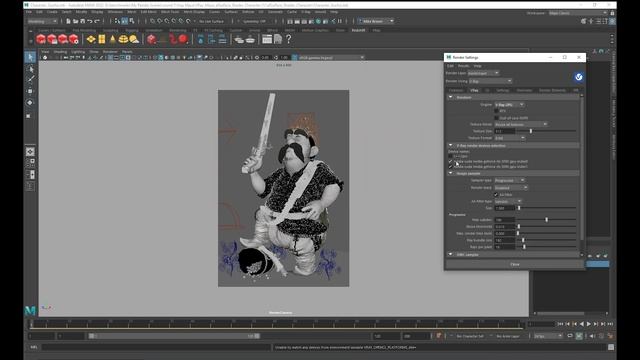
Task: Uncheck the second CUDA GeForce device
Action: [450, 167]
